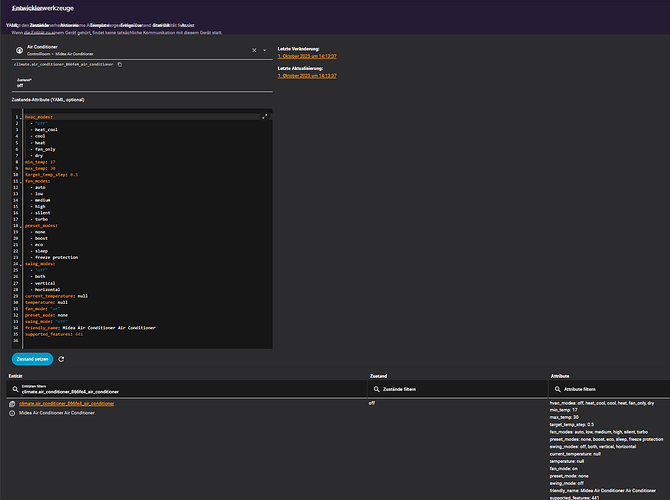The width and height of the screenshot is (670, 500).
Task: Click the search icon in Attribute filter
Action: [558, 389]
